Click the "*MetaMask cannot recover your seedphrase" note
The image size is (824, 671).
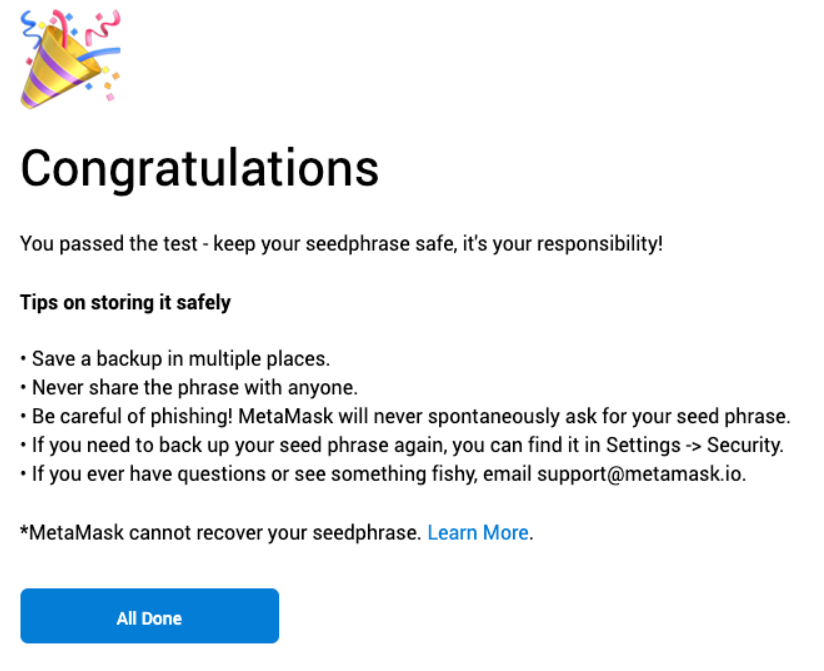tap(220, 533)
